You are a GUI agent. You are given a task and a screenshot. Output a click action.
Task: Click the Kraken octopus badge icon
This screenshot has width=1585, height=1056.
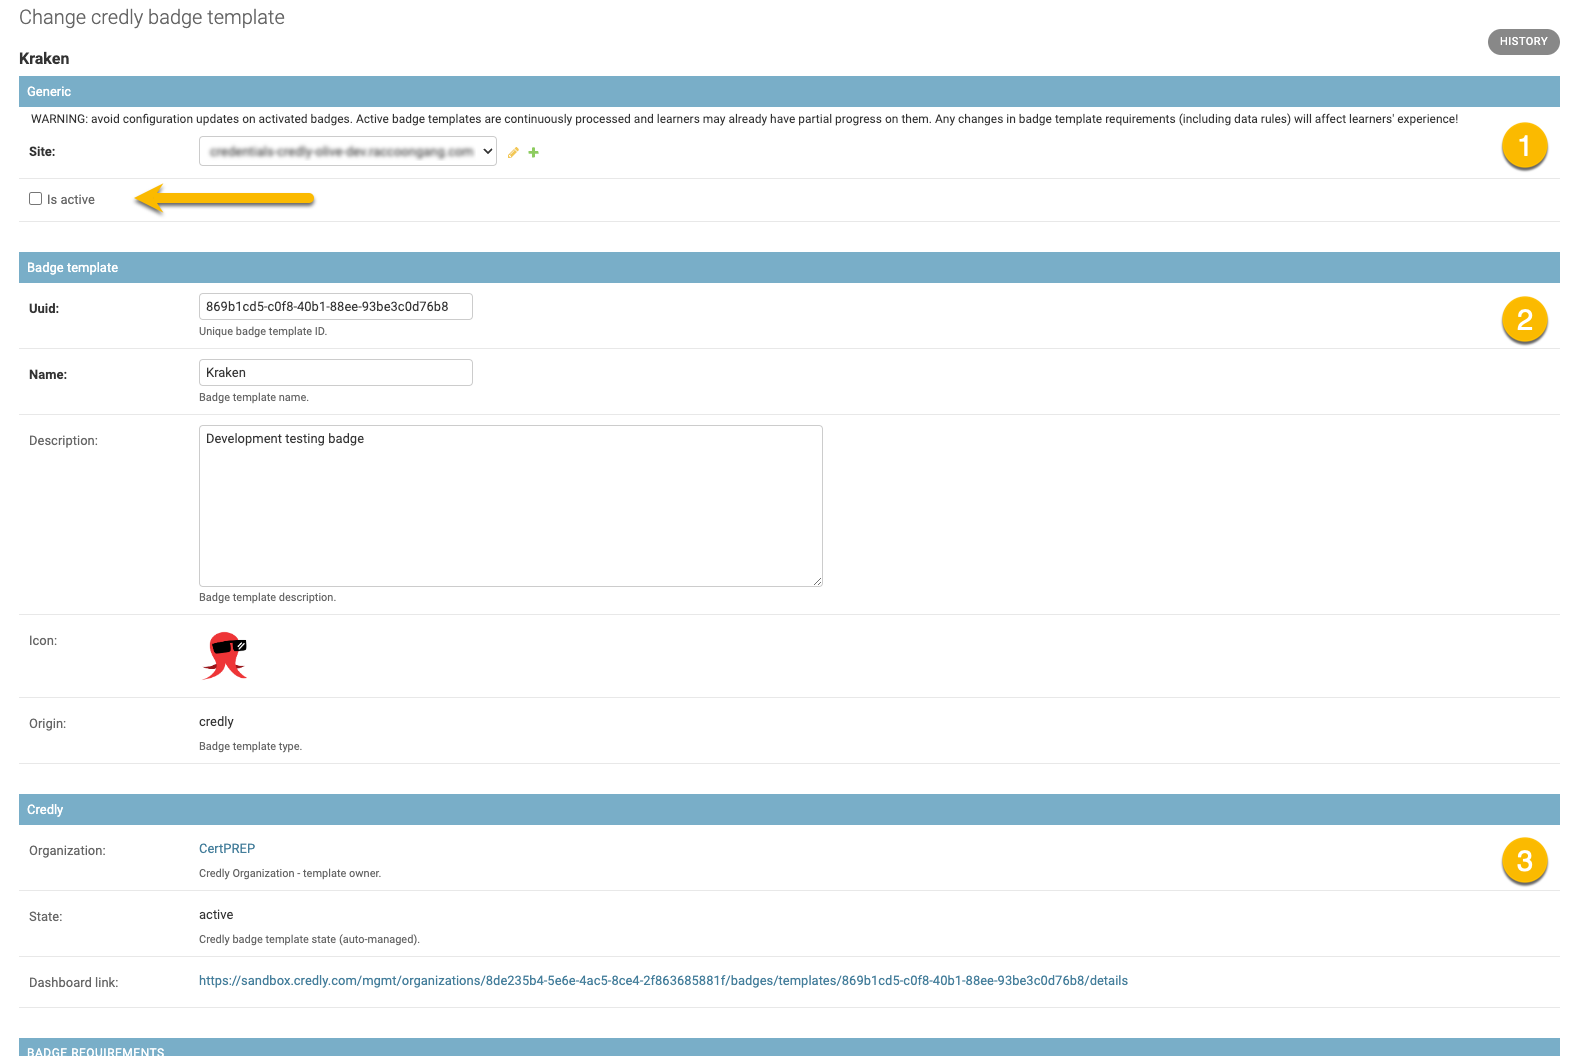225,656
